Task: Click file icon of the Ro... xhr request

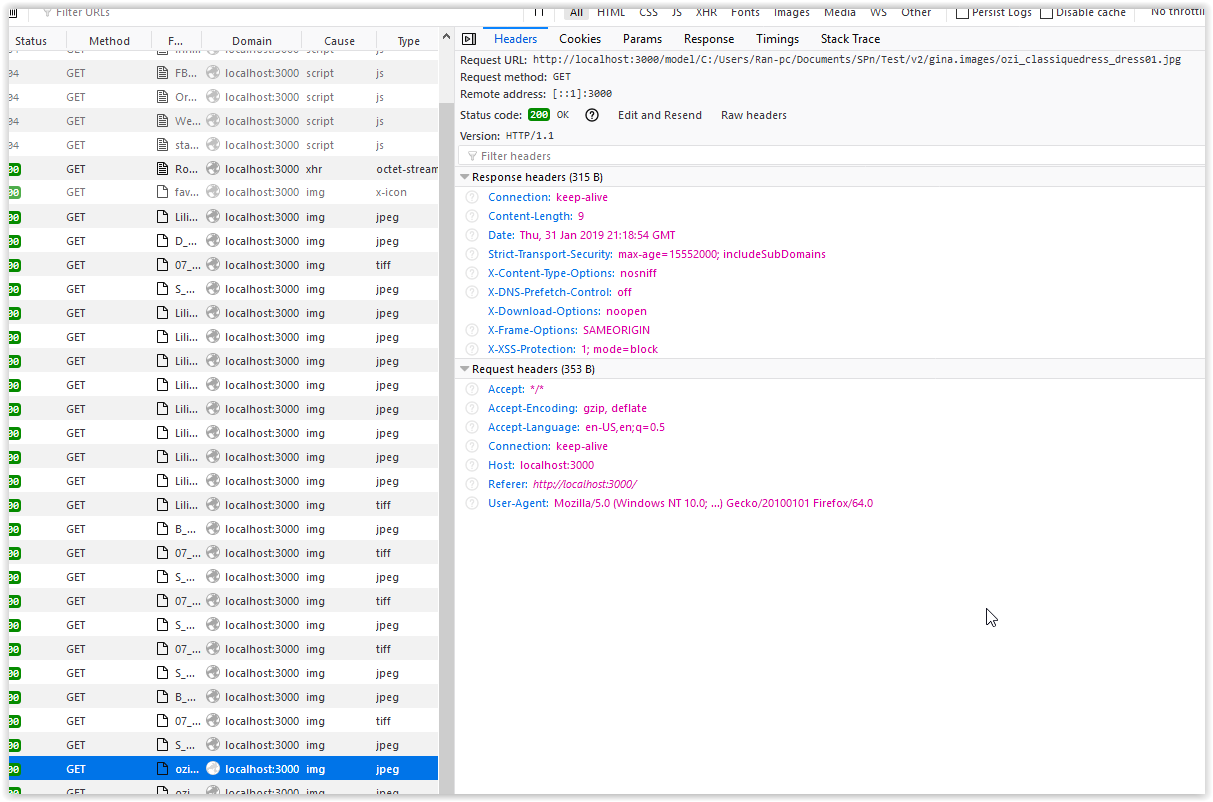Action: 163,169
